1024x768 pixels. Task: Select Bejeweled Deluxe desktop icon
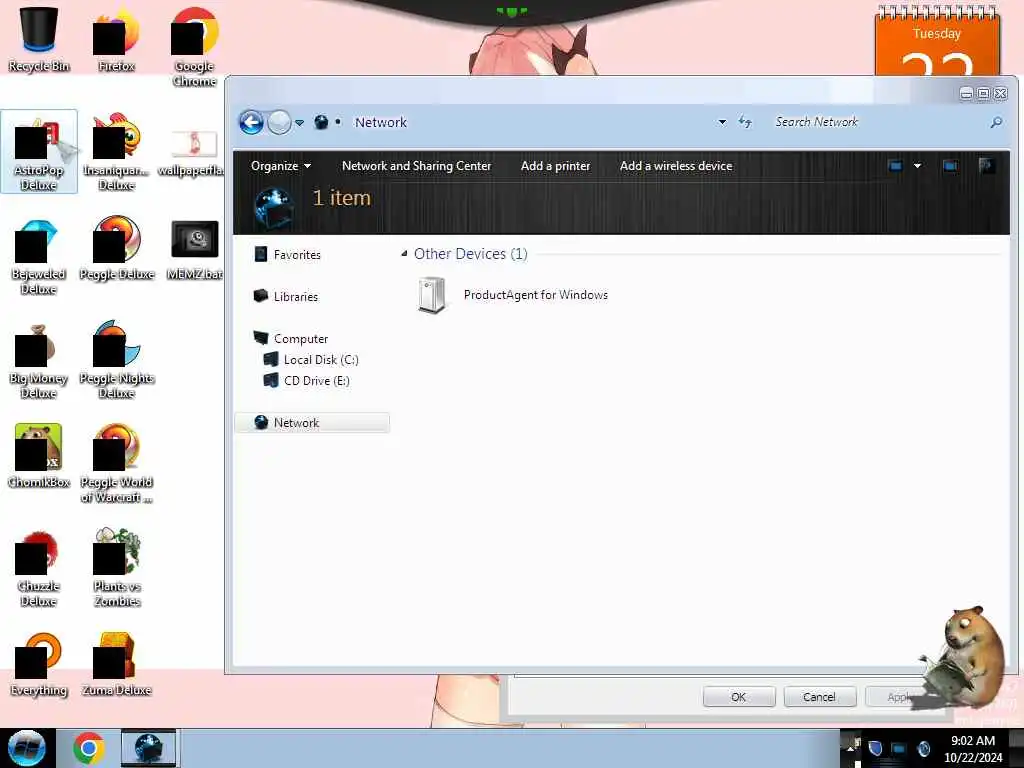pyautogui.click(x=39, y=256)
